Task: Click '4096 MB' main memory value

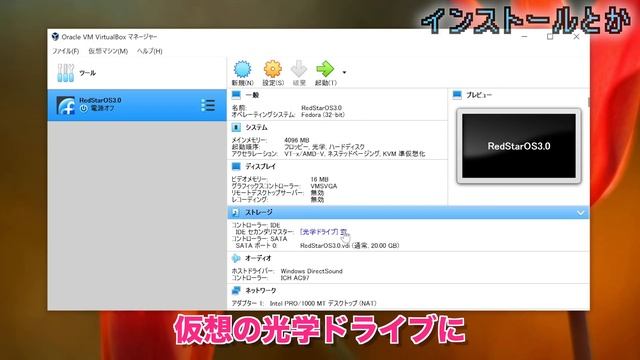Action: (297, 140)
